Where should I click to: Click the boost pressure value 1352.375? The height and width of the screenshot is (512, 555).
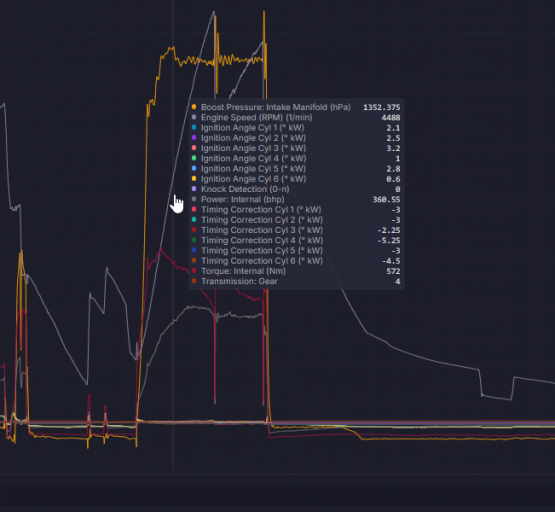[382, 107]
